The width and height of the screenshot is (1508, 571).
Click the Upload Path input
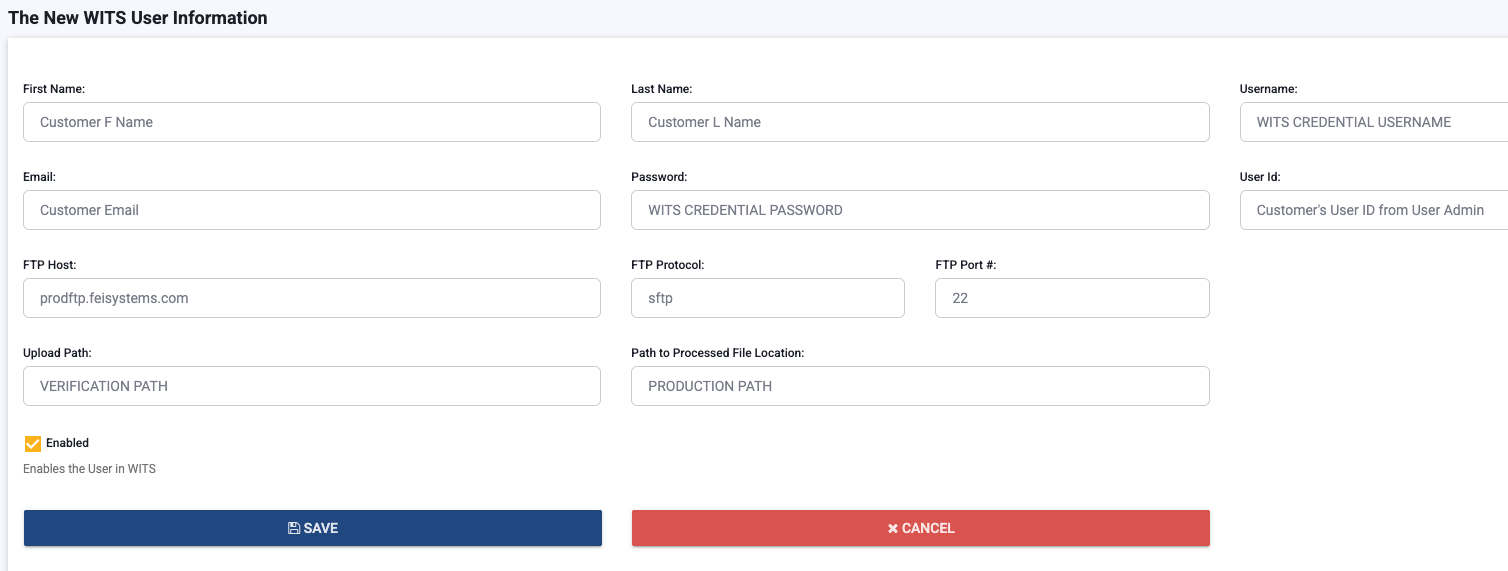click(x=312, y=386)
